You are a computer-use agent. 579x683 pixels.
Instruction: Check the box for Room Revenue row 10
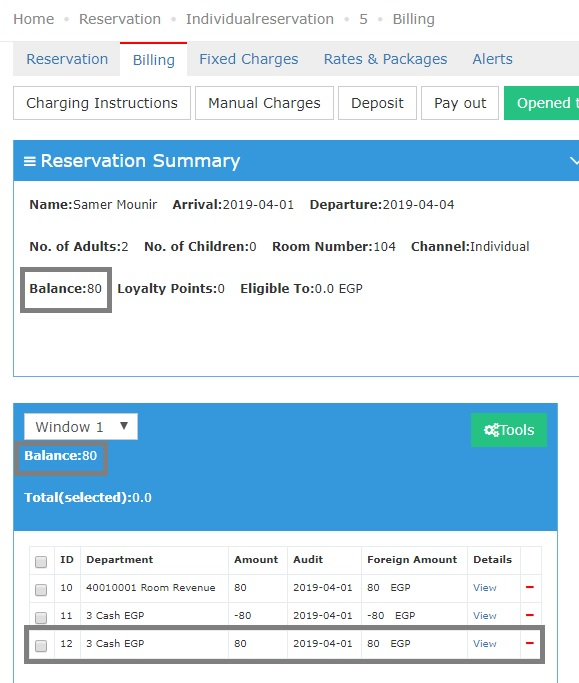(x=41, y=589)
